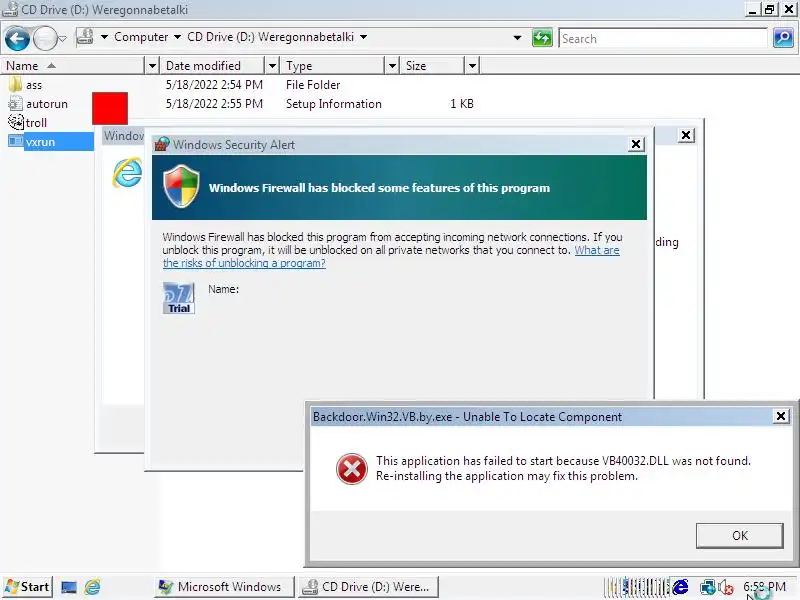Select the autorun setup file icon

click(x=15, y=104)
